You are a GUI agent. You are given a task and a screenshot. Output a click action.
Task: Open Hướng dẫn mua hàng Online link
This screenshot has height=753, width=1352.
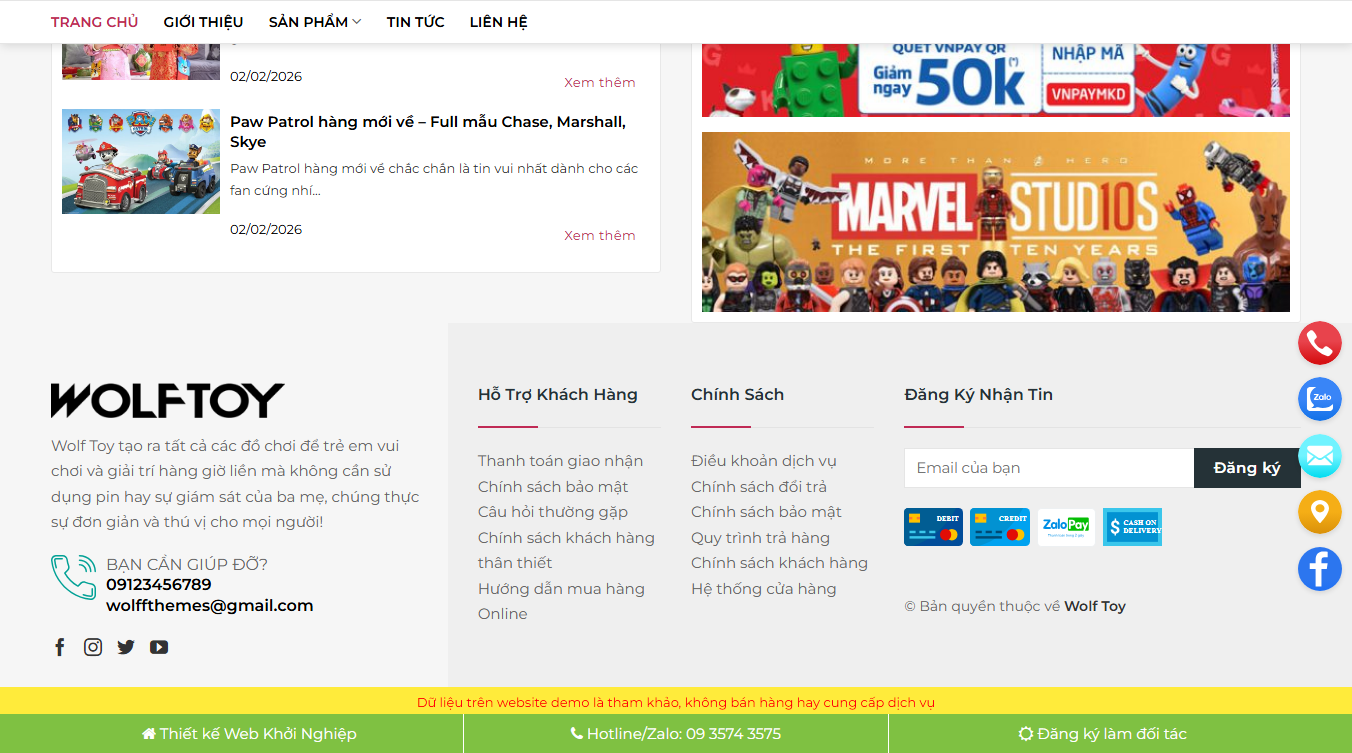click(x=561, y=601)
